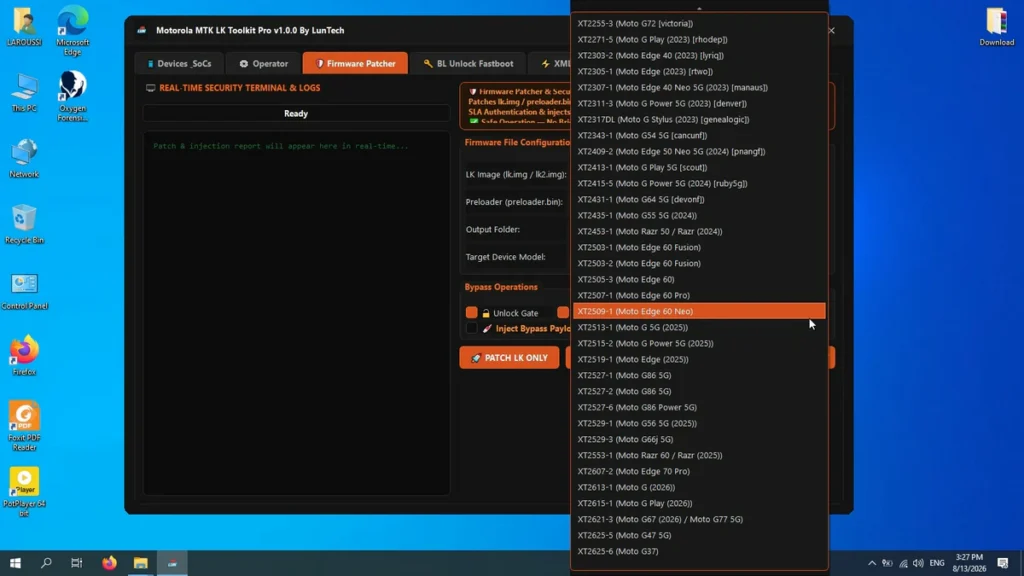
Task: Choose XT2305-1 (Moto Edge (2023) [rtwo])
Action: 699,71
